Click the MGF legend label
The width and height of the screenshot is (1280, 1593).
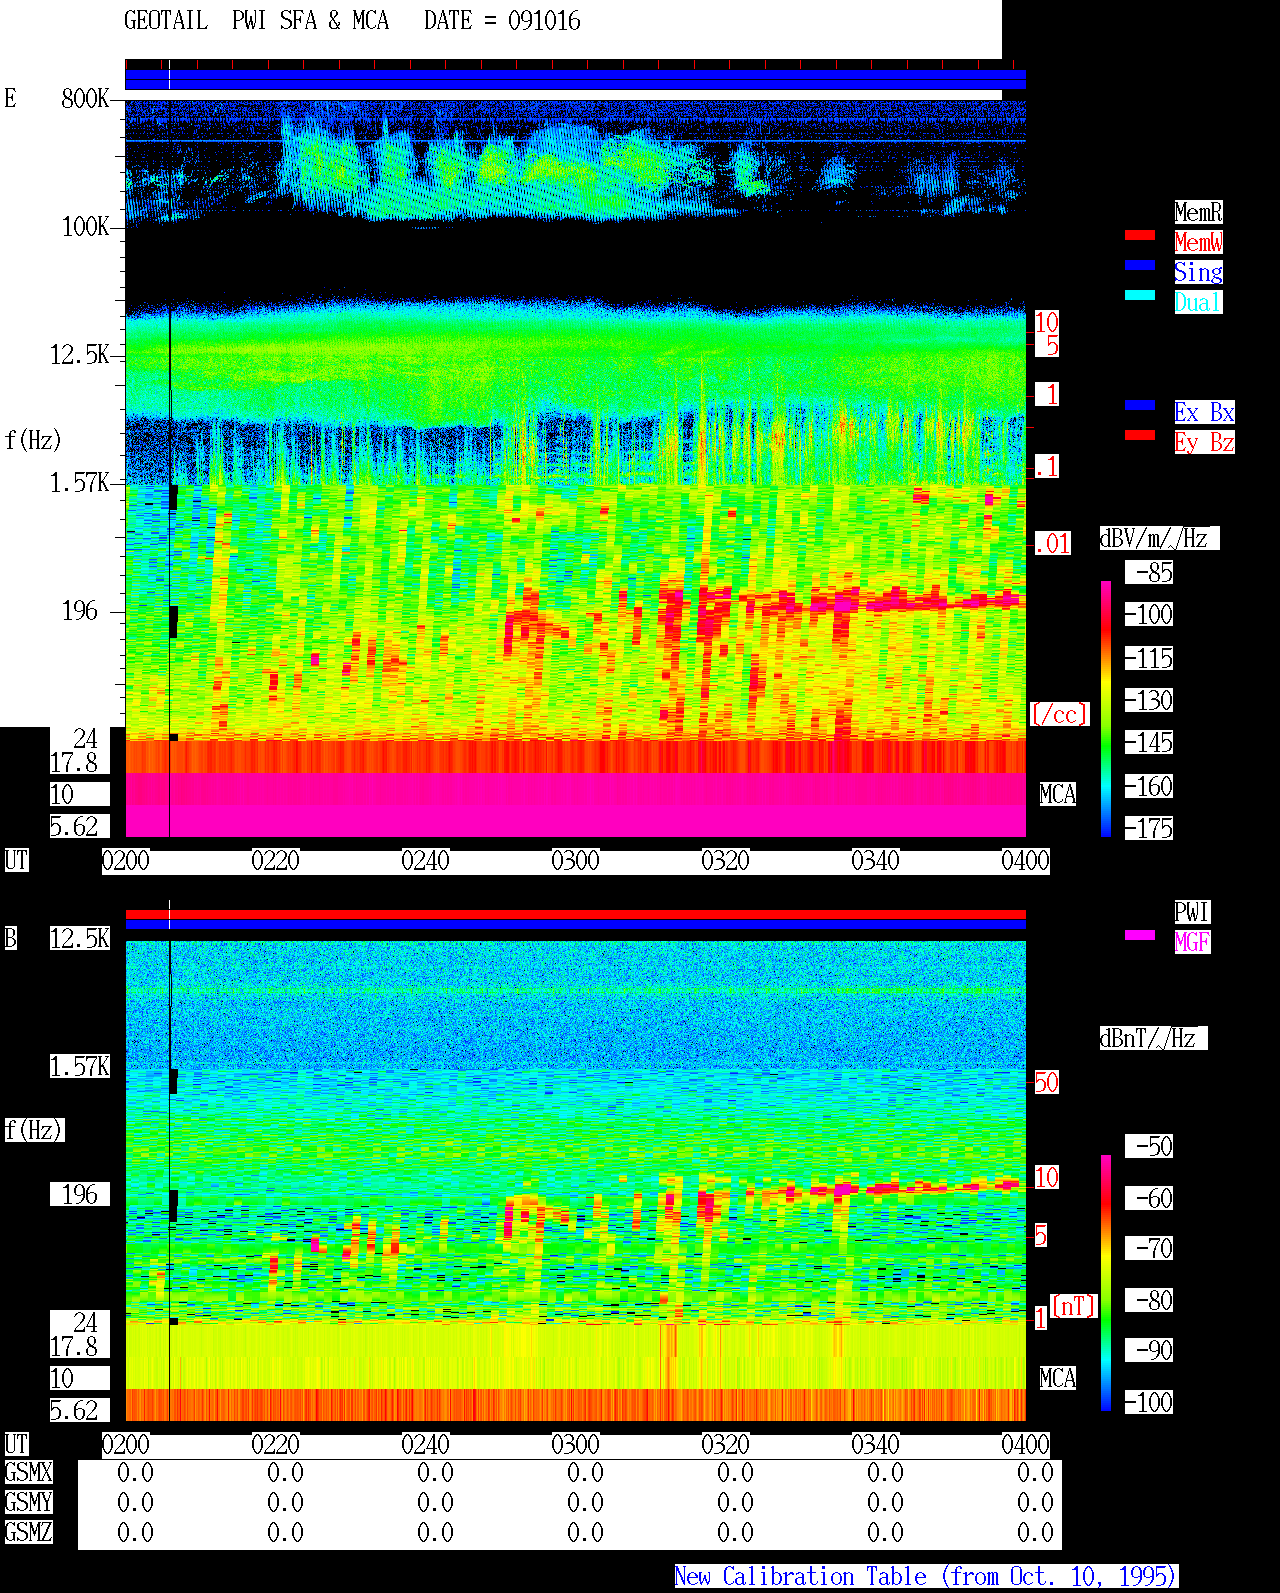(1192, 942)
